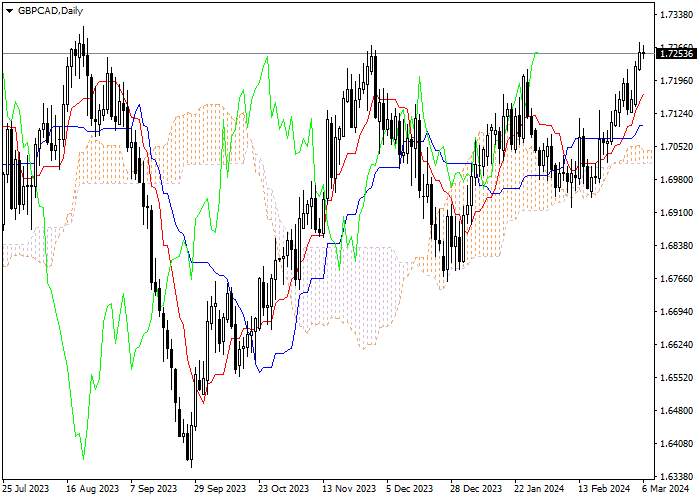700x500 pixels.
Task: Select the 25 Jul 2023 date label
Action: pyautogui.click(x=26, y=489)
